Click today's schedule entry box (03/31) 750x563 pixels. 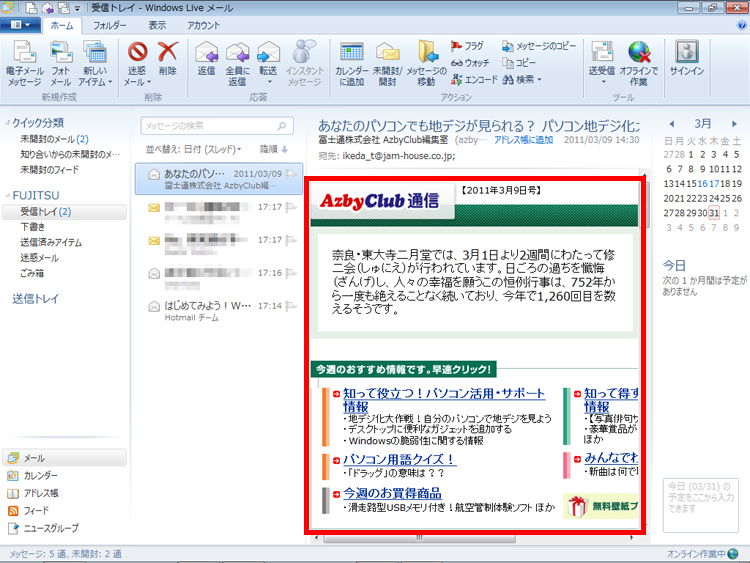(701, 505)
